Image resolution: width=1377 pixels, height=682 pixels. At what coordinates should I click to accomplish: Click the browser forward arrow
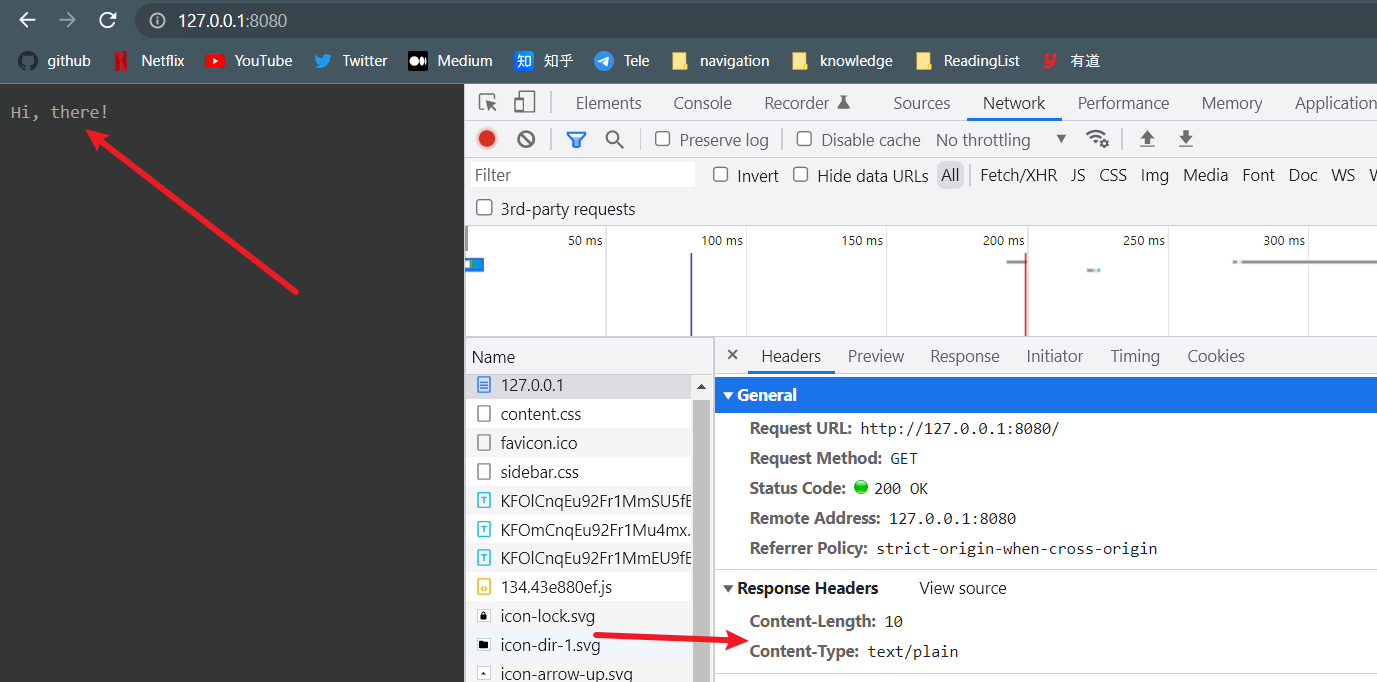pos(68,20)
